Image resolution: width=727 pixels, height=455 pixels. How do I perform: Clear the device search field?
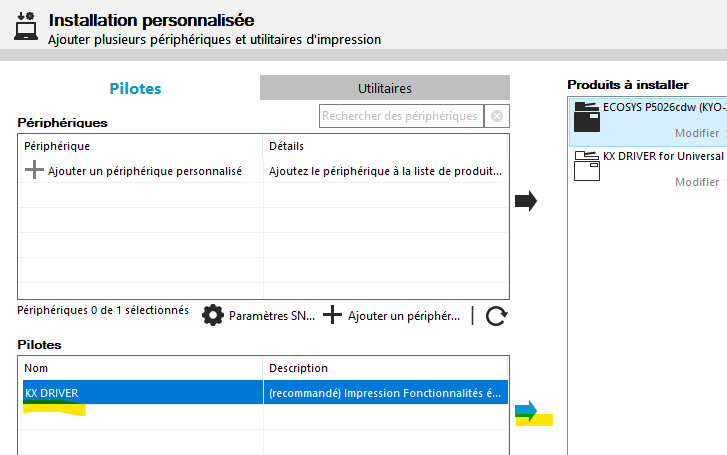(x=496, y=116)
